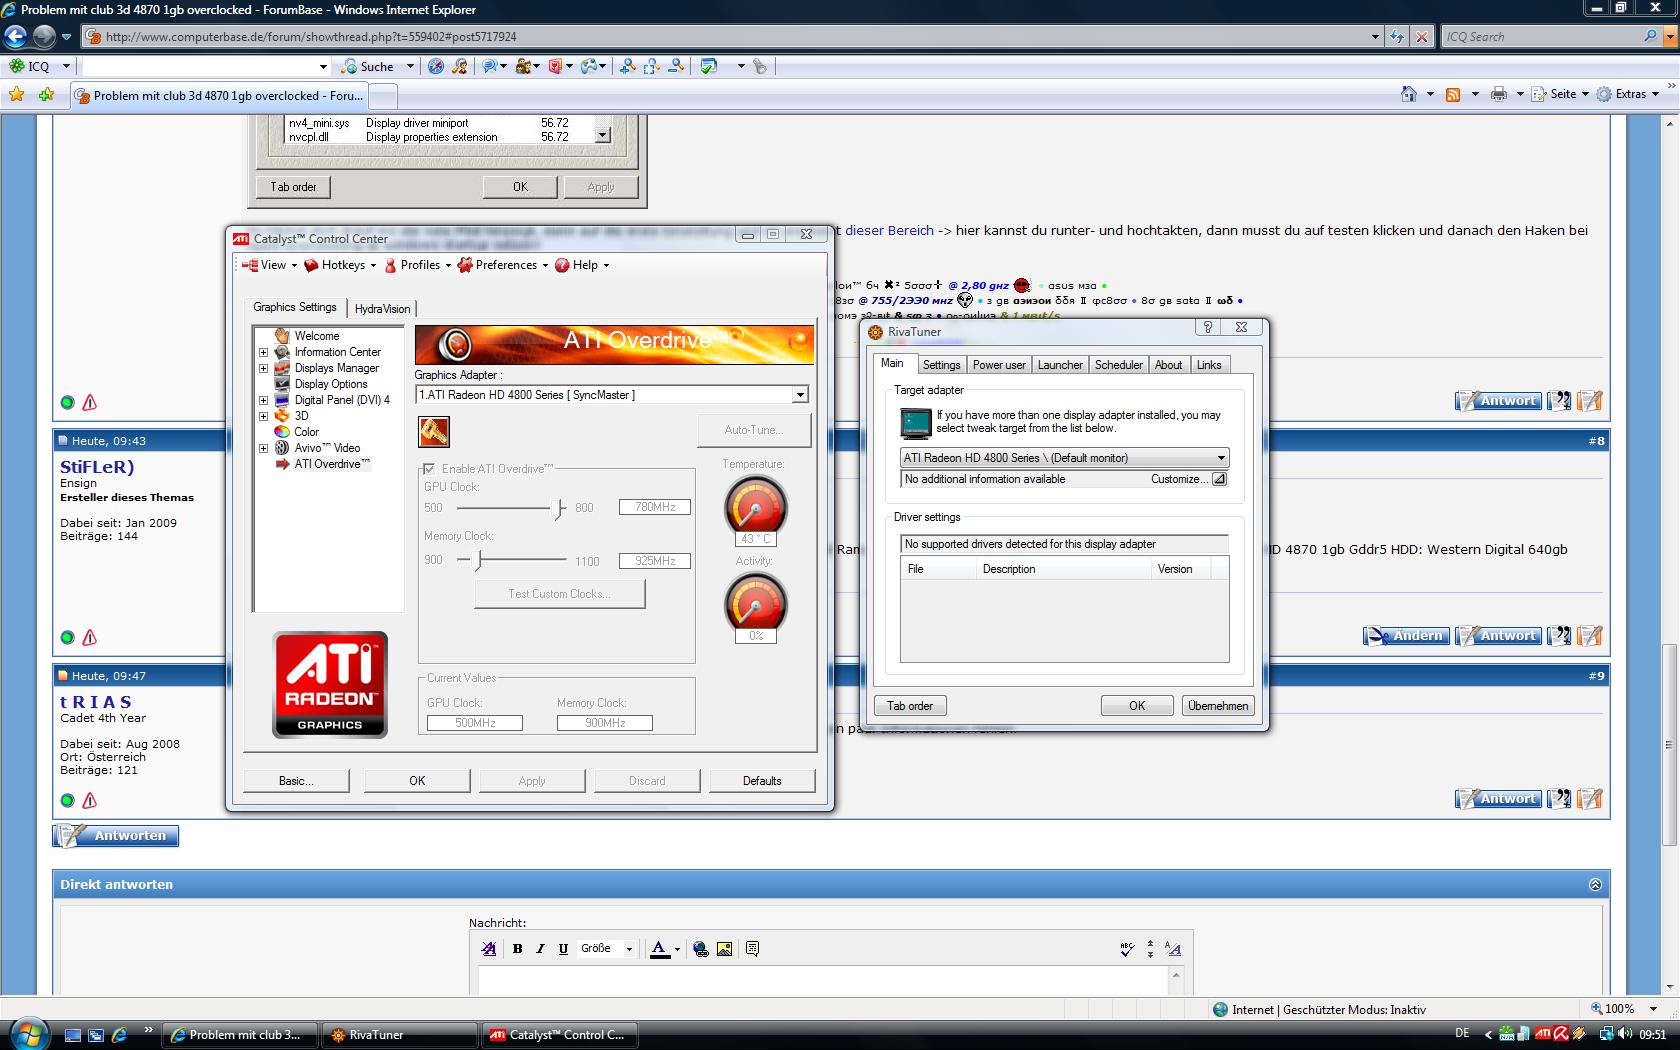Open the View menu in Catalyst Control Center
This screenshot has width=1680, height=1050.
click(x=270, y=265)
